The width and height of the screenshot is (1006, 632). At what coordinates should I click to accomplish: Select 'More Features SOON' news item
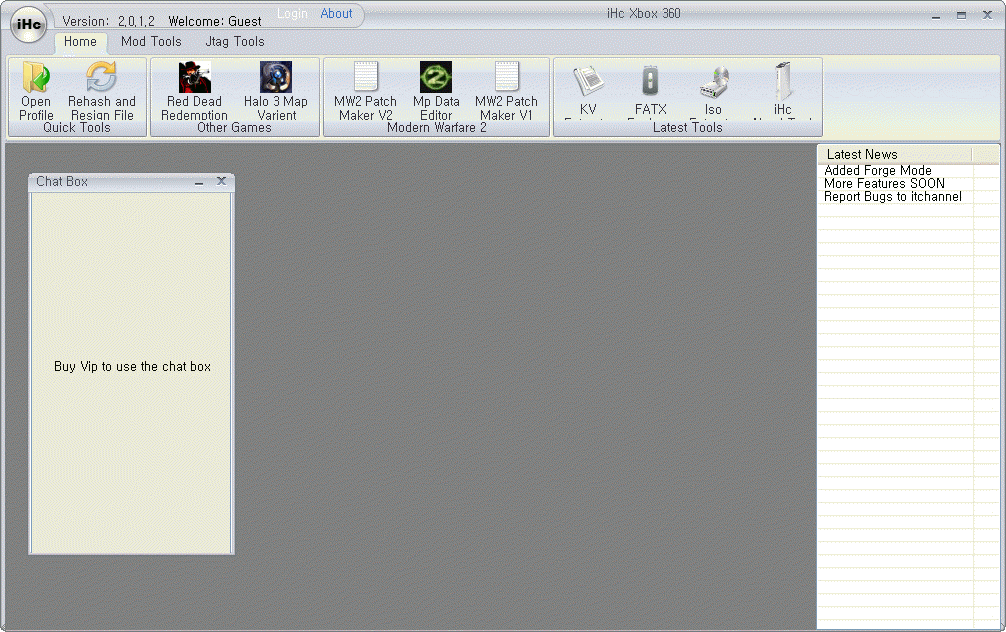tap(884, 184)
